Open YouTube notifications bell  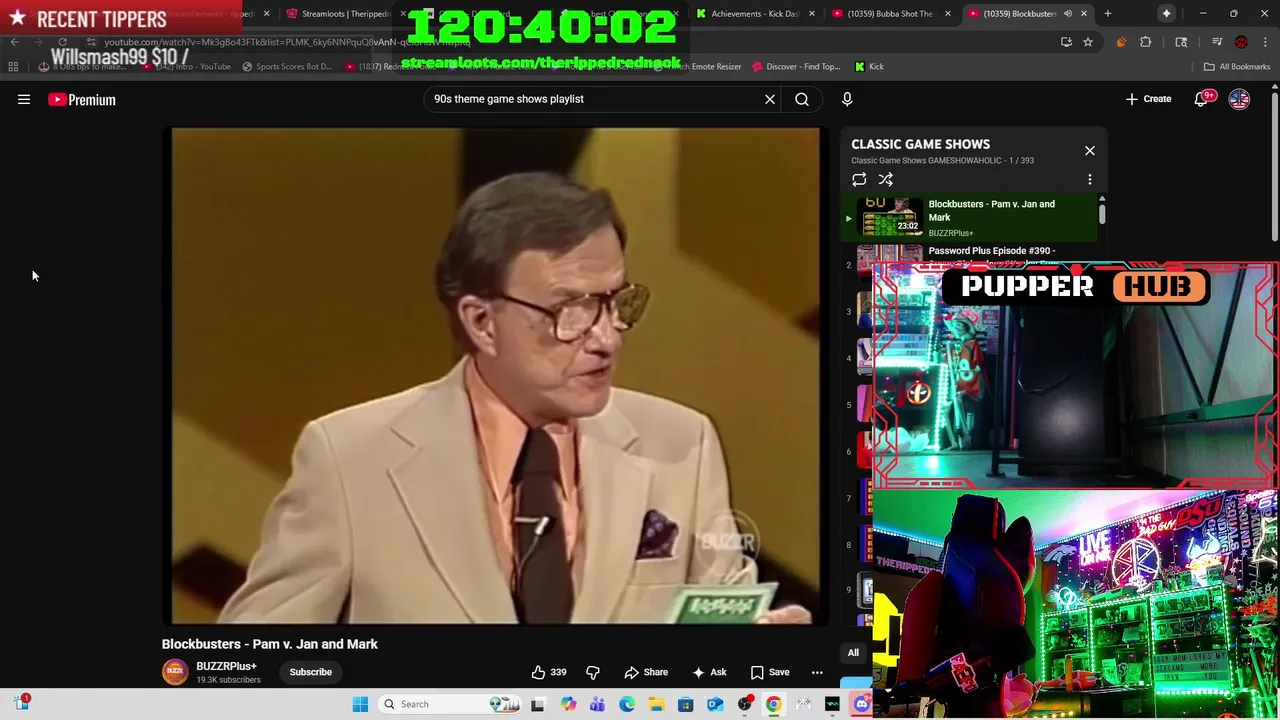pyautogui.click(x=1201, y=99)
